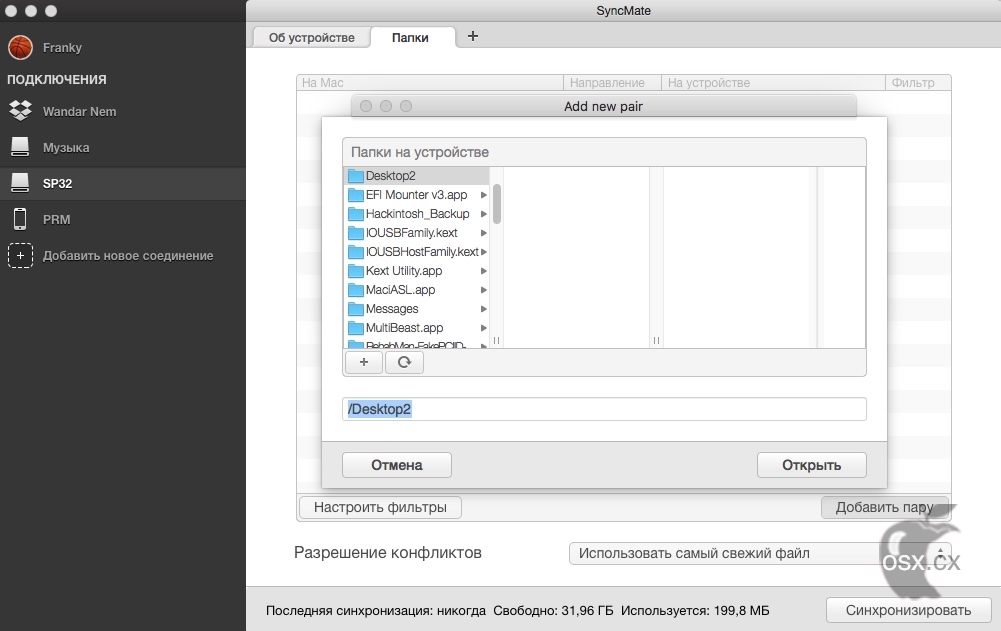Viewport: 1001px width, 631px height.
Task: Expand IOUSBHostFamily.kext with its arrow
Action: [484, 252]
